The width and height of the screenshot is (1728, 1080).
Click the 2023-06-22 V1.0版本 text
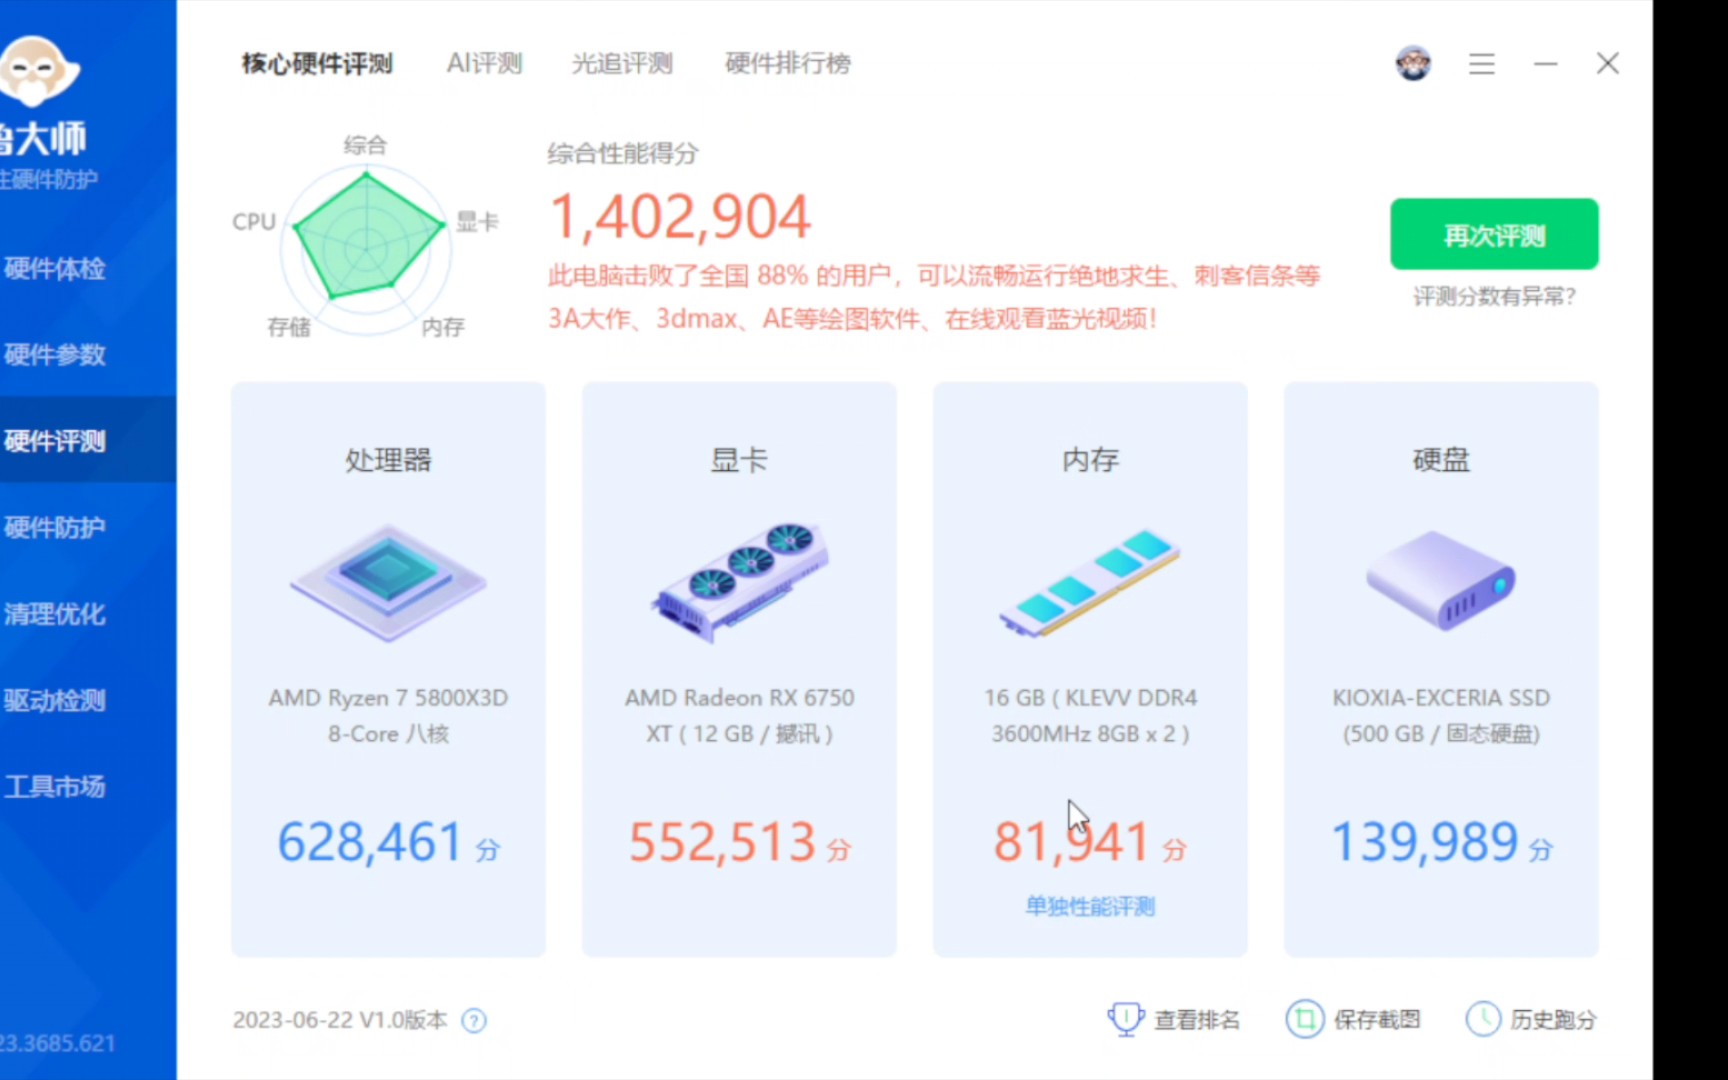[x=340, y=1020]
